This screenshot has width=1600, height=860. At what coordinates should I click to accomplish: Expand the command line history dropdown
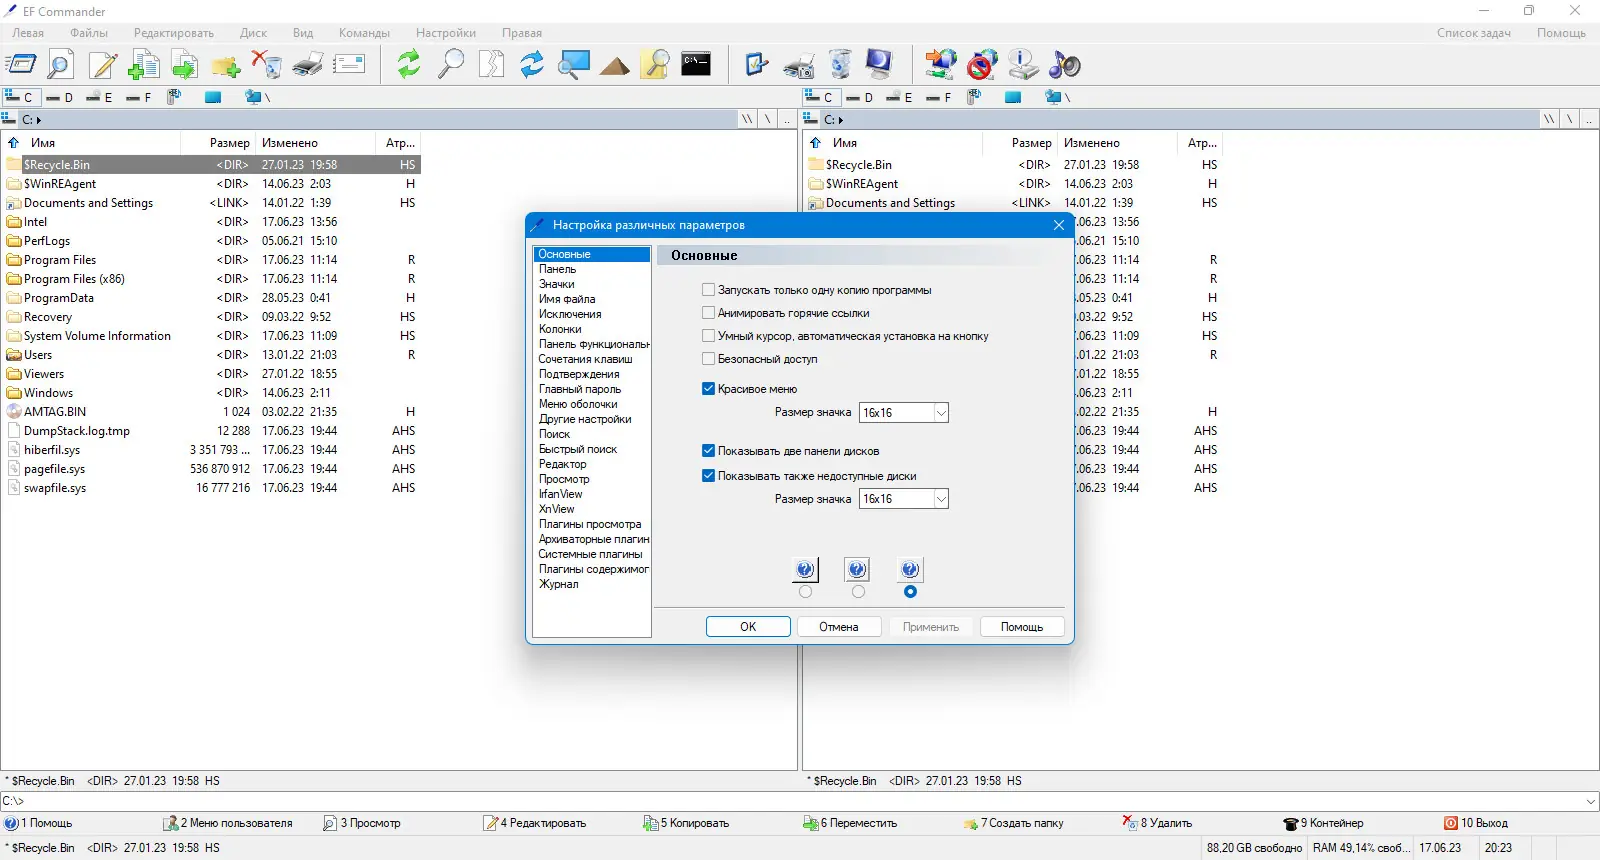[x=1591, y=801]
